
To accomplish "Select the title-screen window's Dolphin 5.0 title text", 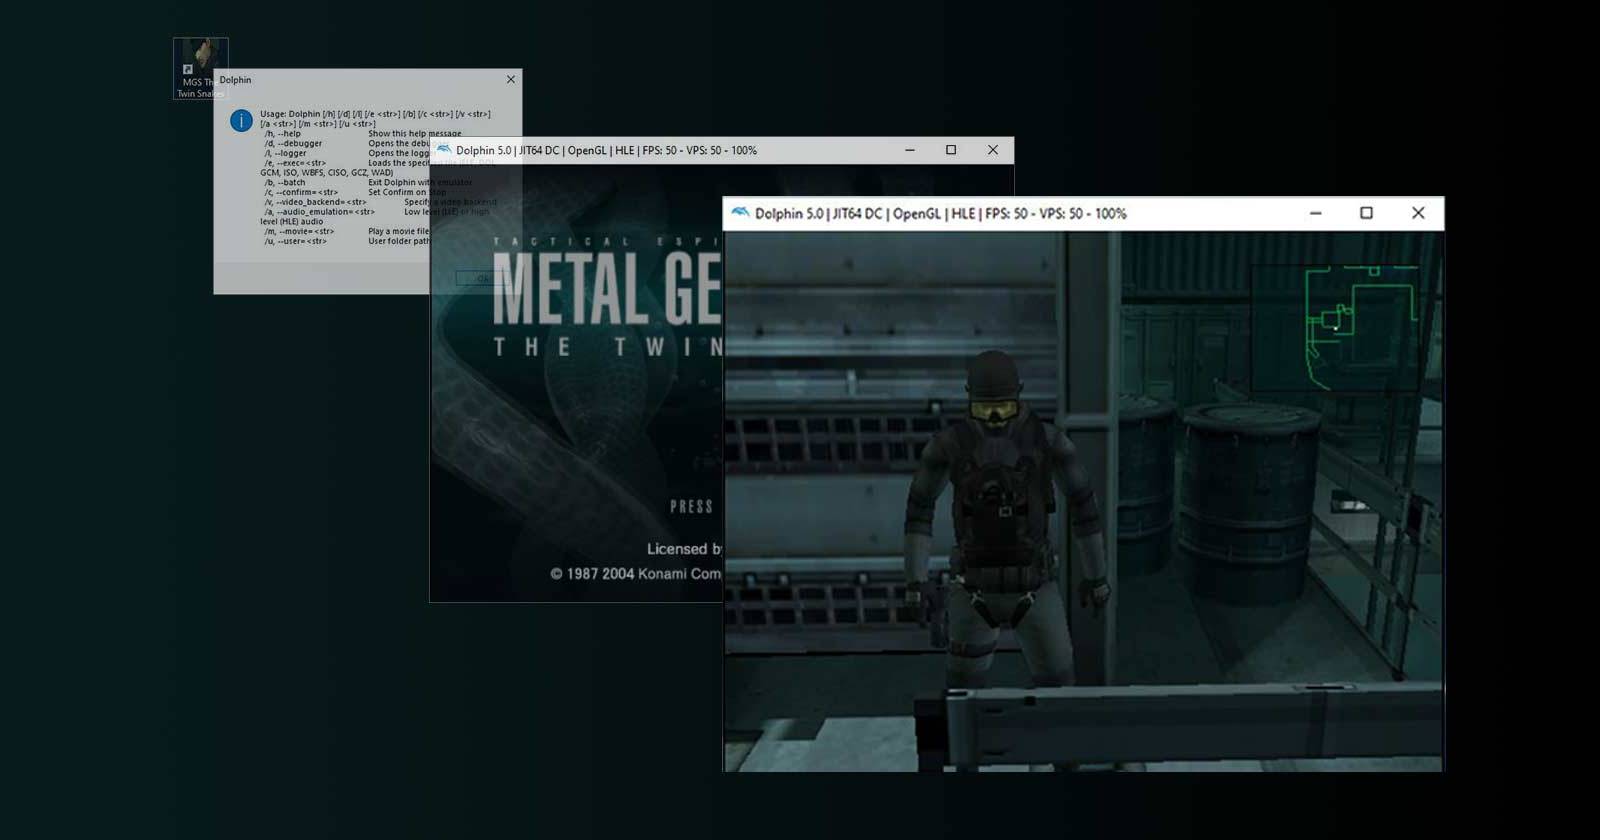I will click(606, 151).
